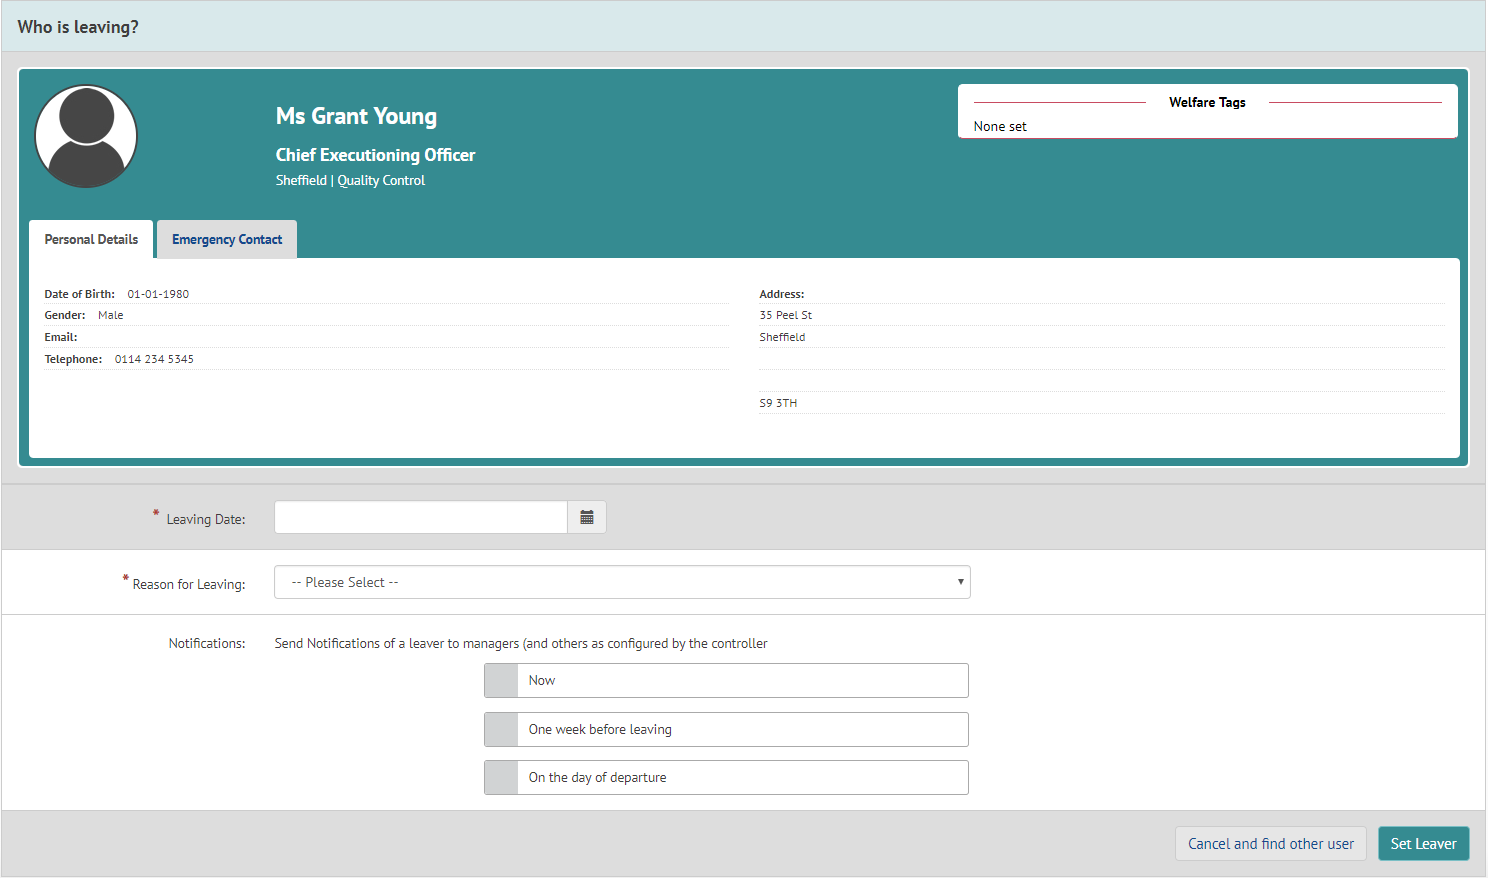Select the Personal Details tab
Image resolution: width=1488 pixels, height=878 pixels.
(91, 239)
